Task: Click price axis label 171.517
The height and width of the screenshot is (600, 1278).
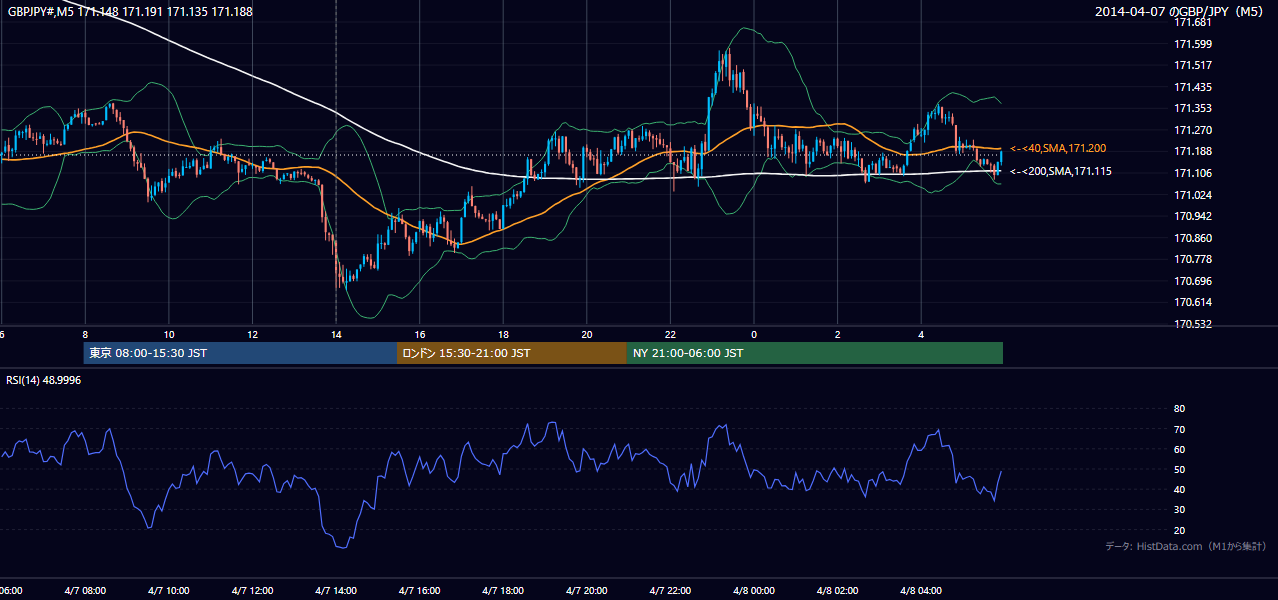Action: 1194,65
